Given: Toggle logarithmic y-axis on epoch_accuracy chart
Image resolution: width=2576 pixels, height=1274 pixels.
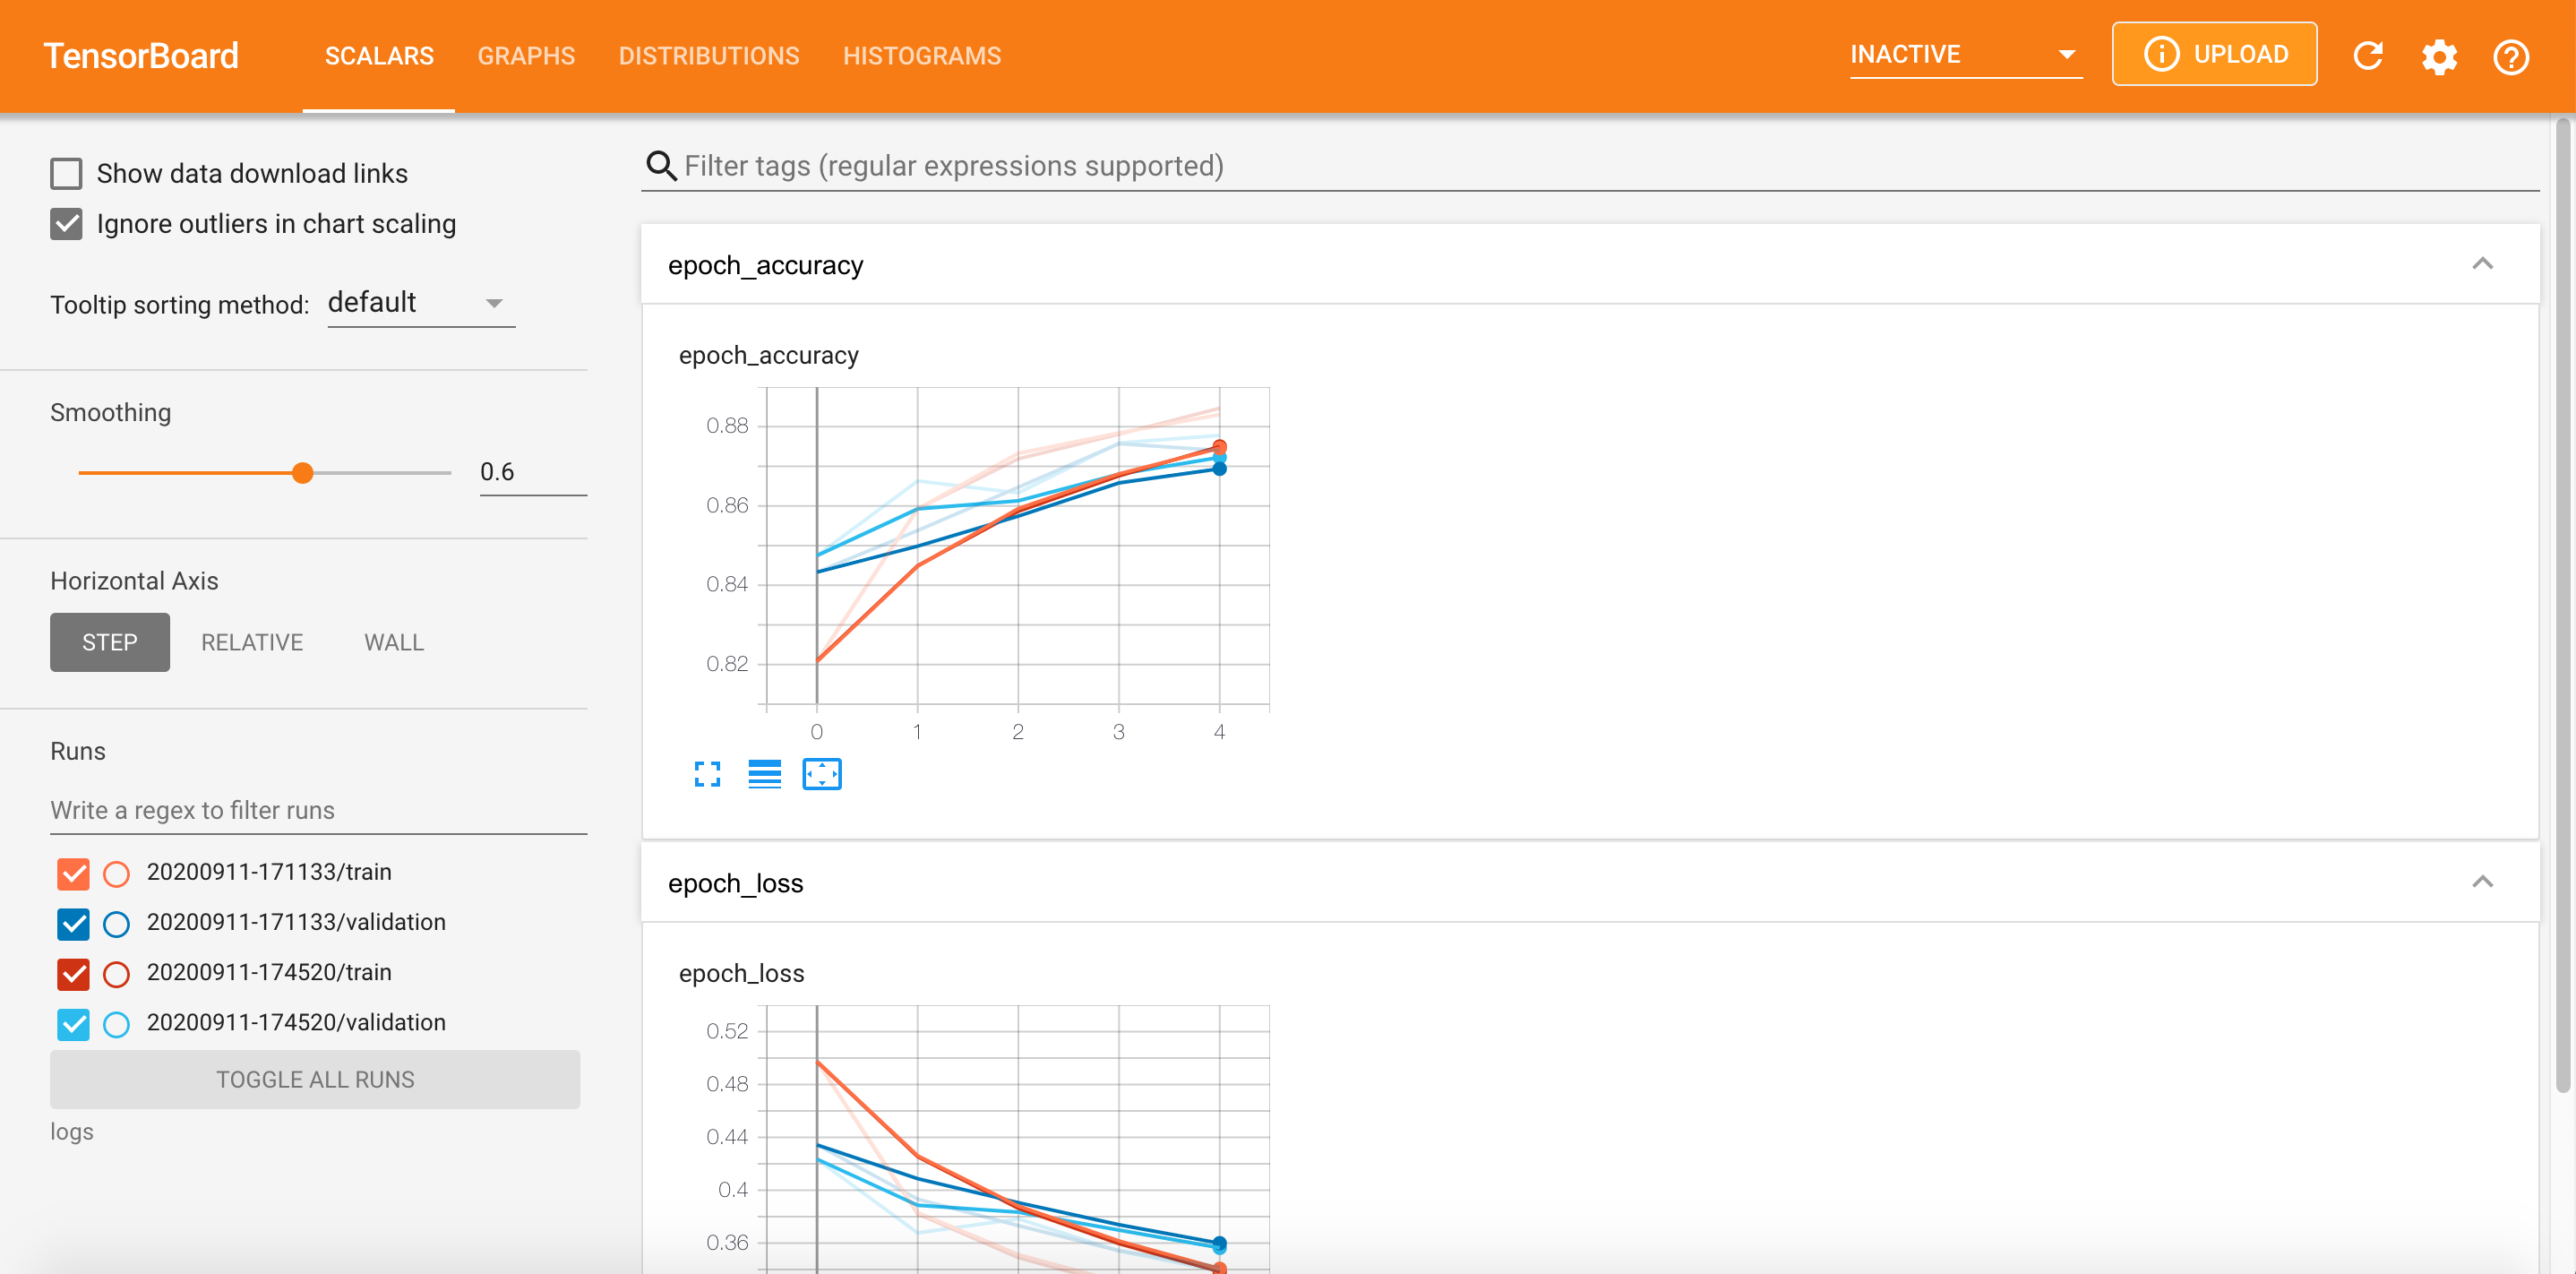Looking at the screenshot, I should 764,773.
